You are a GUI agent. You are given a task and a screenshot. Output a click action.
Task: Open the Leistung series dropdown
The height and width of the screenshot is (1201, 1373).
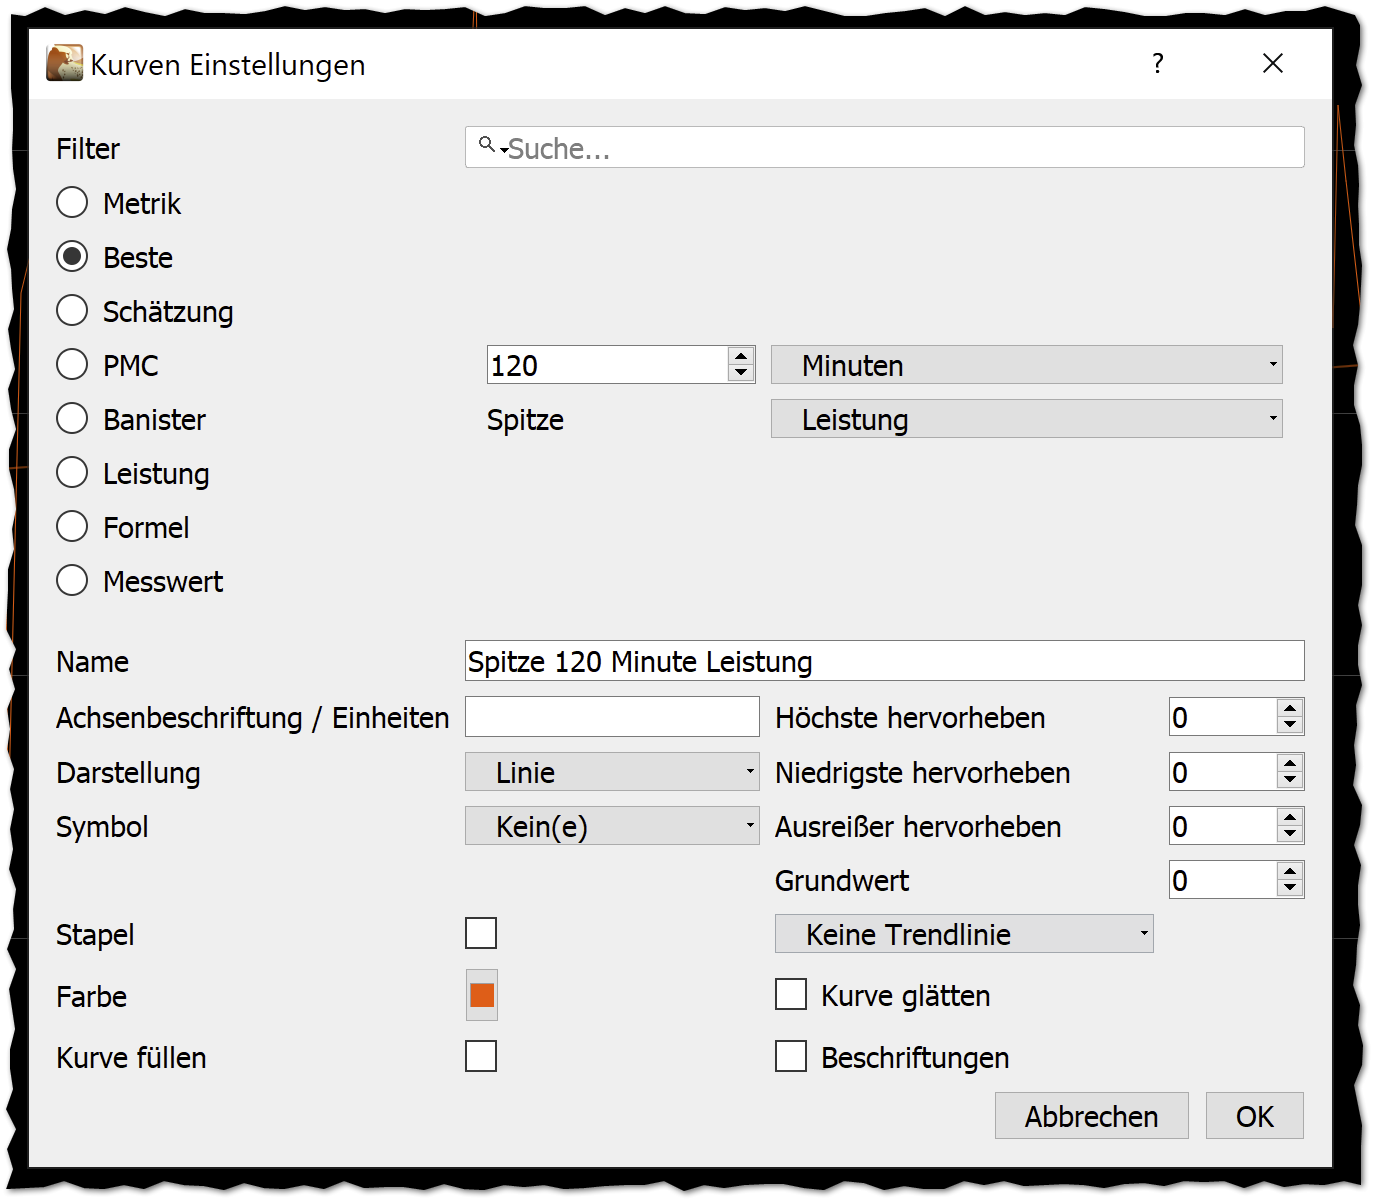pos(1026,419)
